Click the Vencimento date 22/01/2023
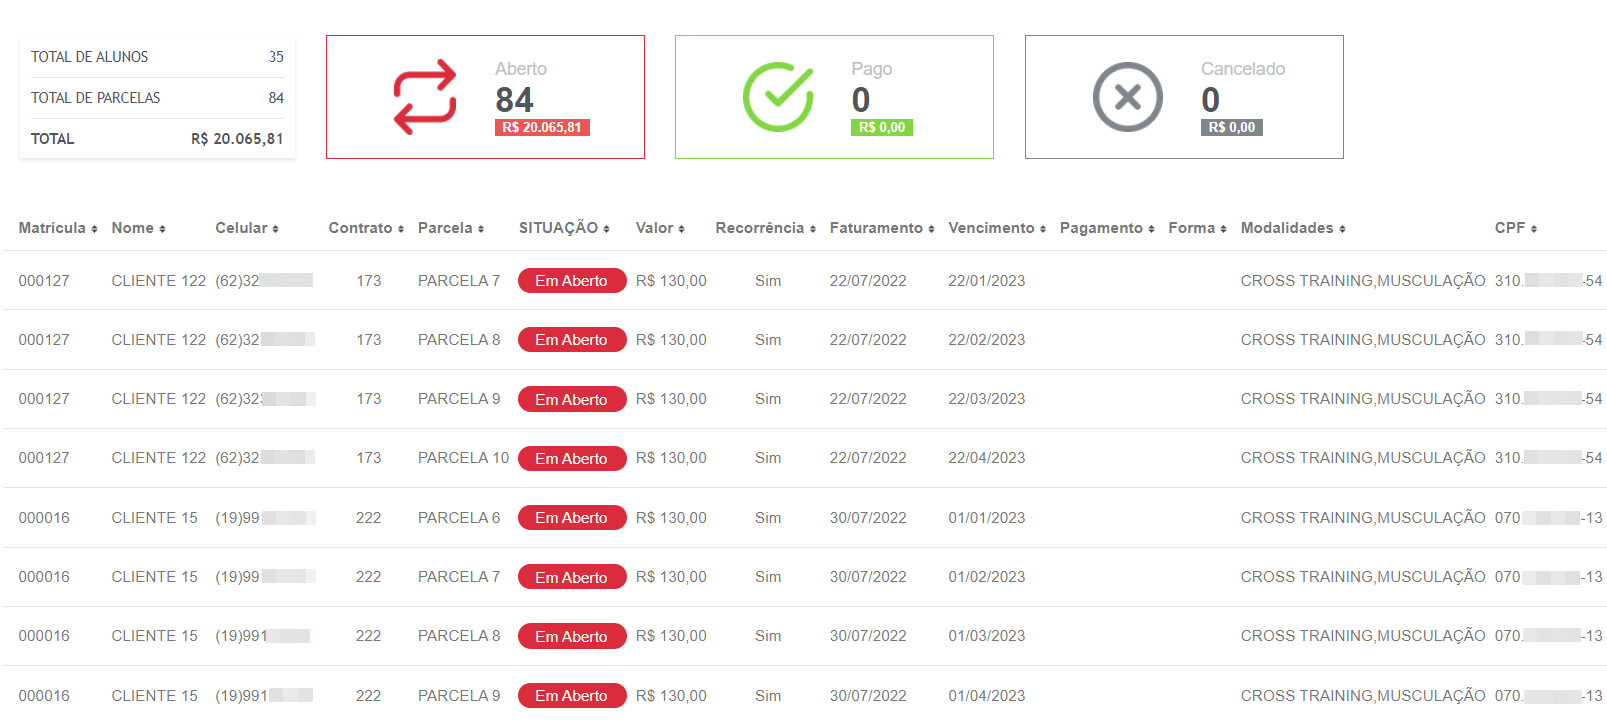The image size is (1607, 724). click(x=987, y=281)
